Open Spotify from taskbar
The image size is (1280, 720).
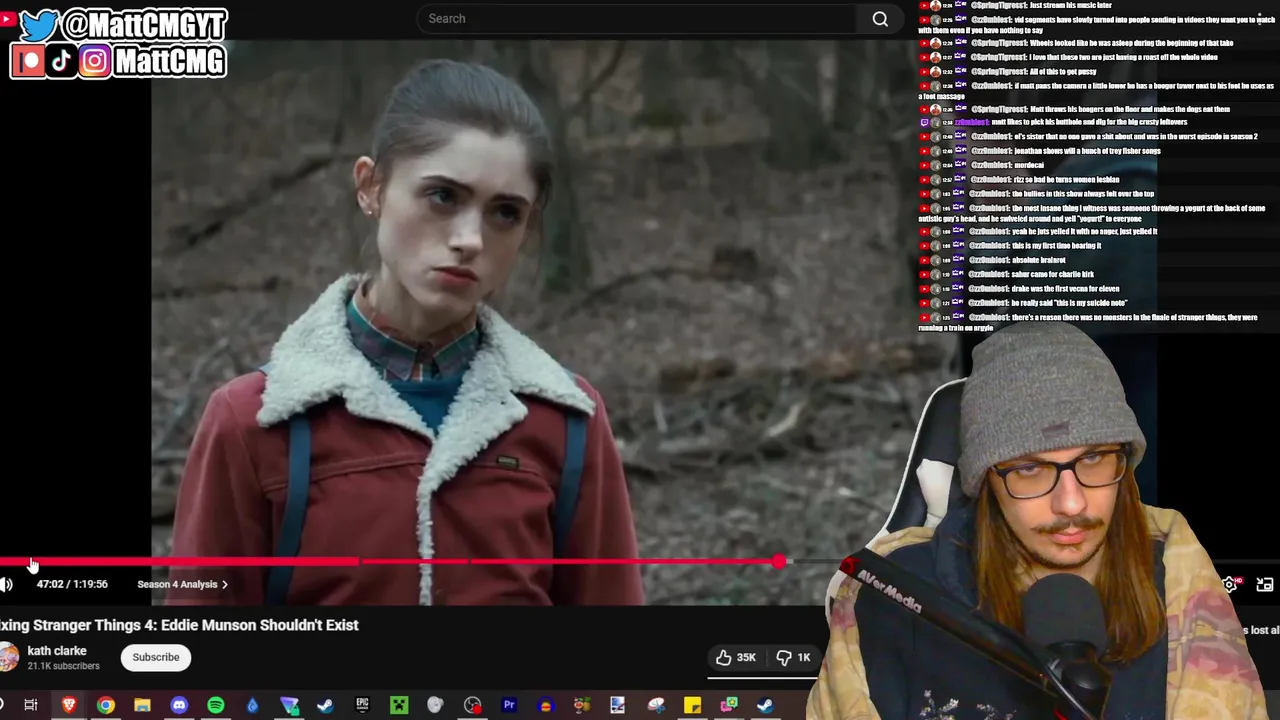coord(216,706)
